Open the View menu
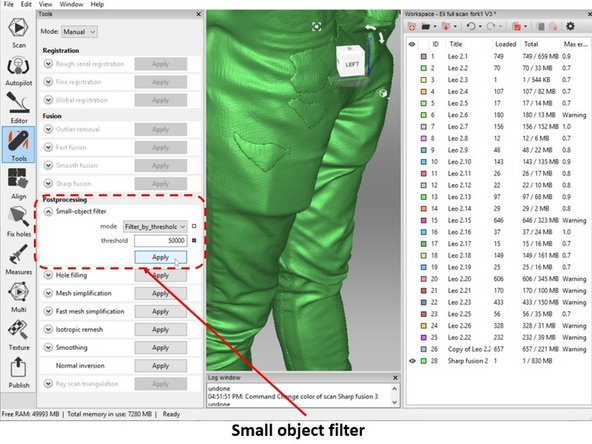 coord(45,5)
